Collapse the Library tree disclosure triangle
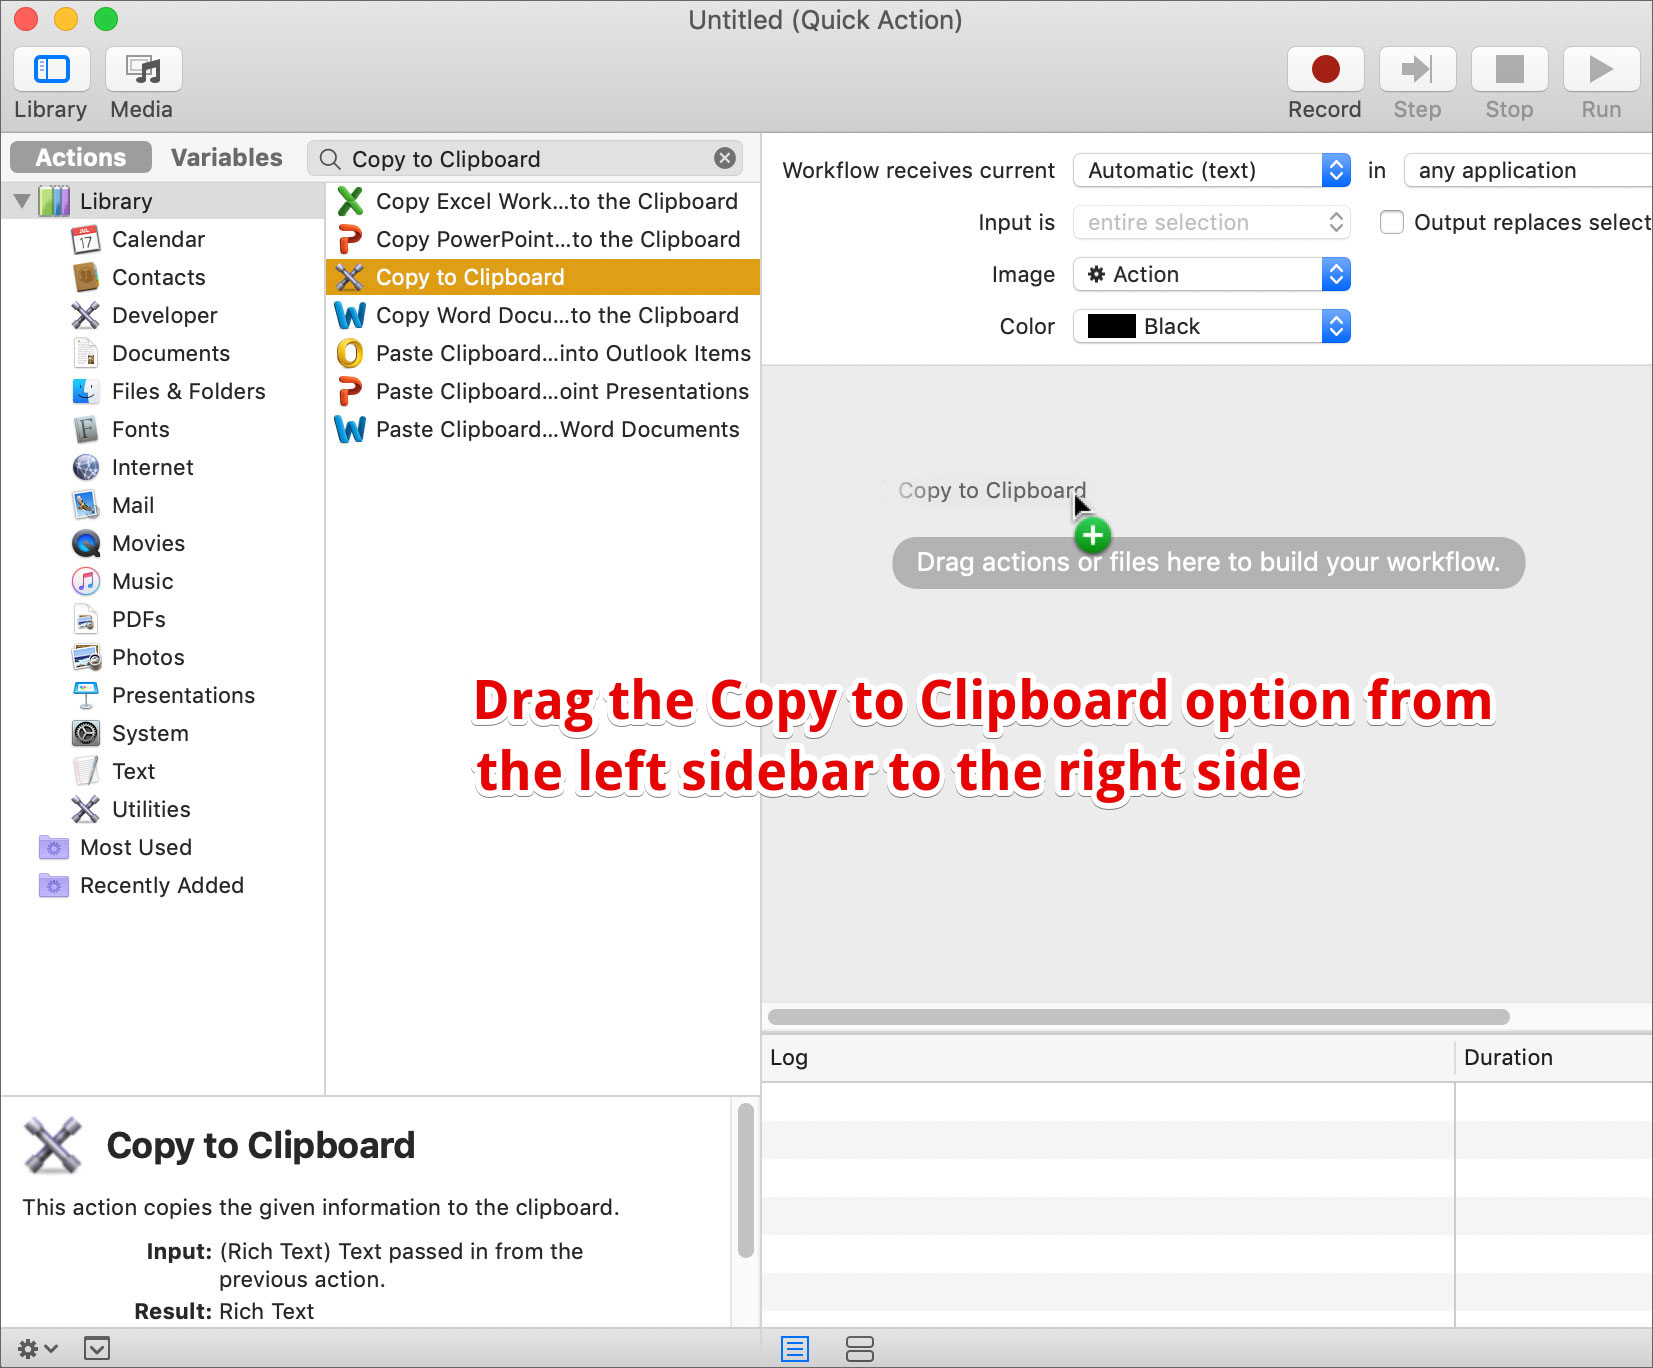The height and width of the screenshot is (1368, 1653). (x=22, y=200)
